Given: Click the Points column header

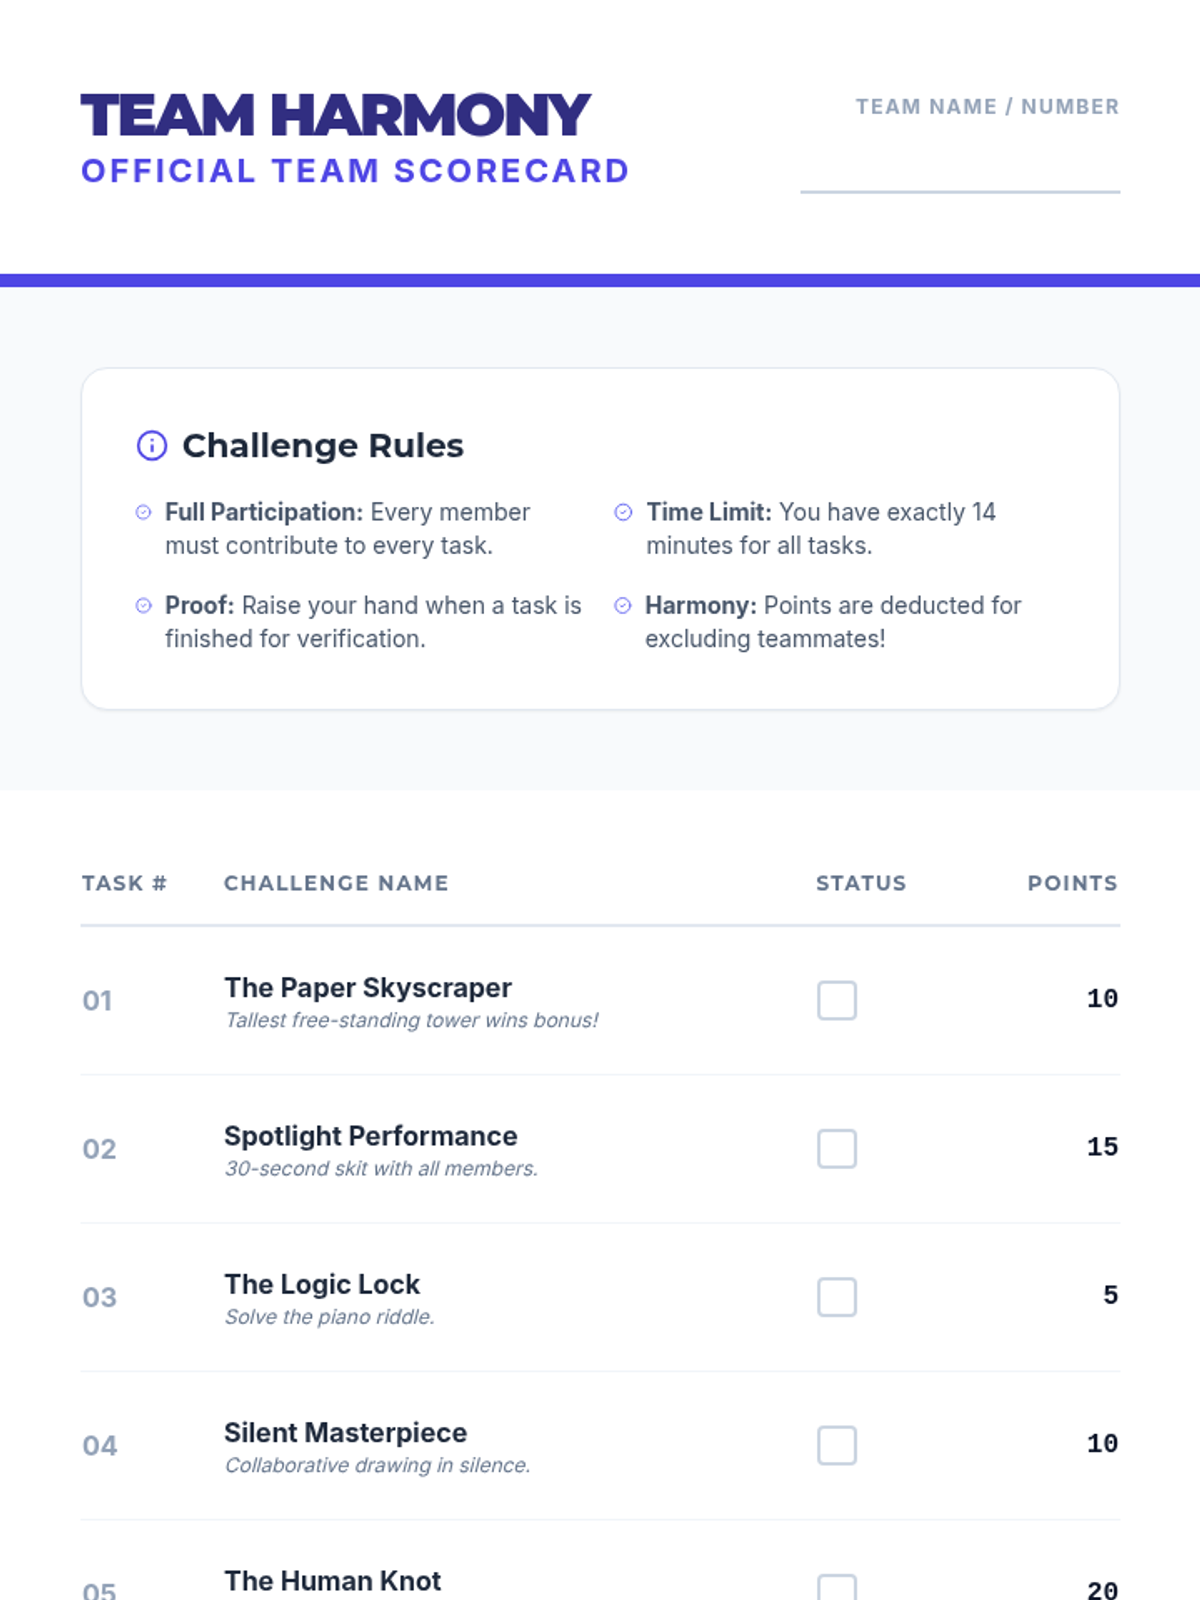Looking at the screenshot, I should pos(1073,883).
